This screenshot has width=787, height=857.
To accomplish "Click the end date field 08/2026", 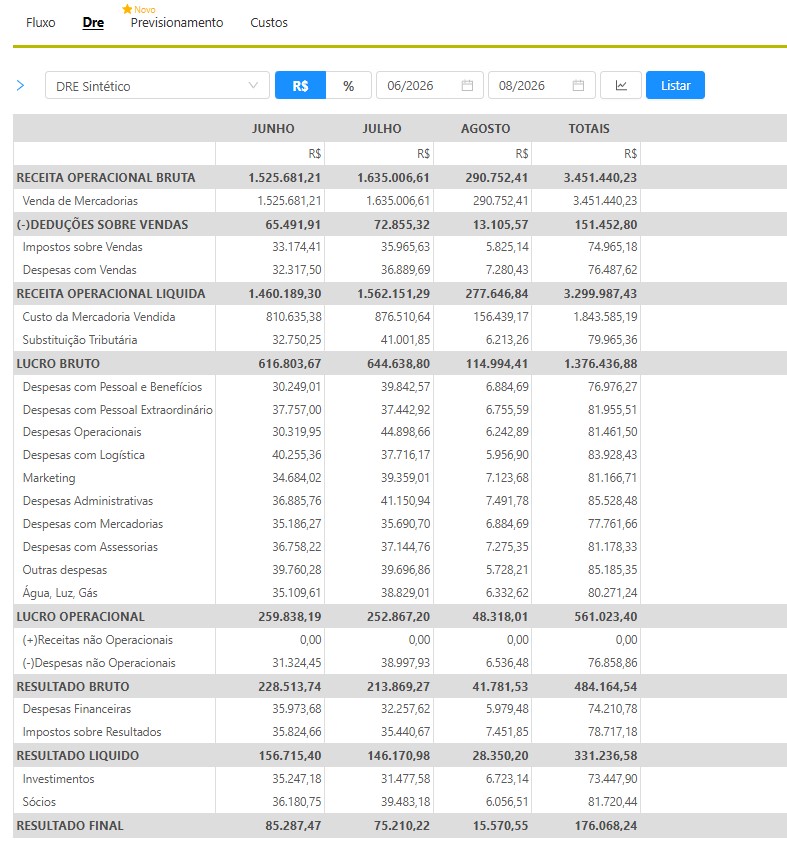I will click(541, 85).
